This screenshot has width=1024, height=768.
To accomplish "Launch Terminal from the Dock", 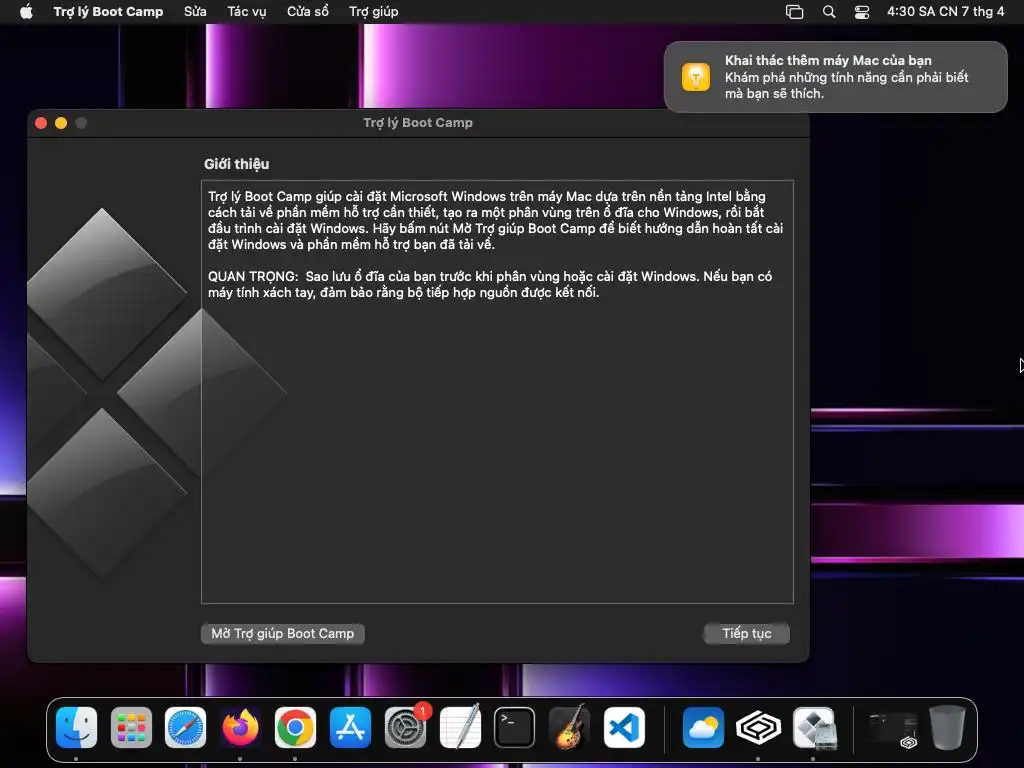I will tap(515, 728).
